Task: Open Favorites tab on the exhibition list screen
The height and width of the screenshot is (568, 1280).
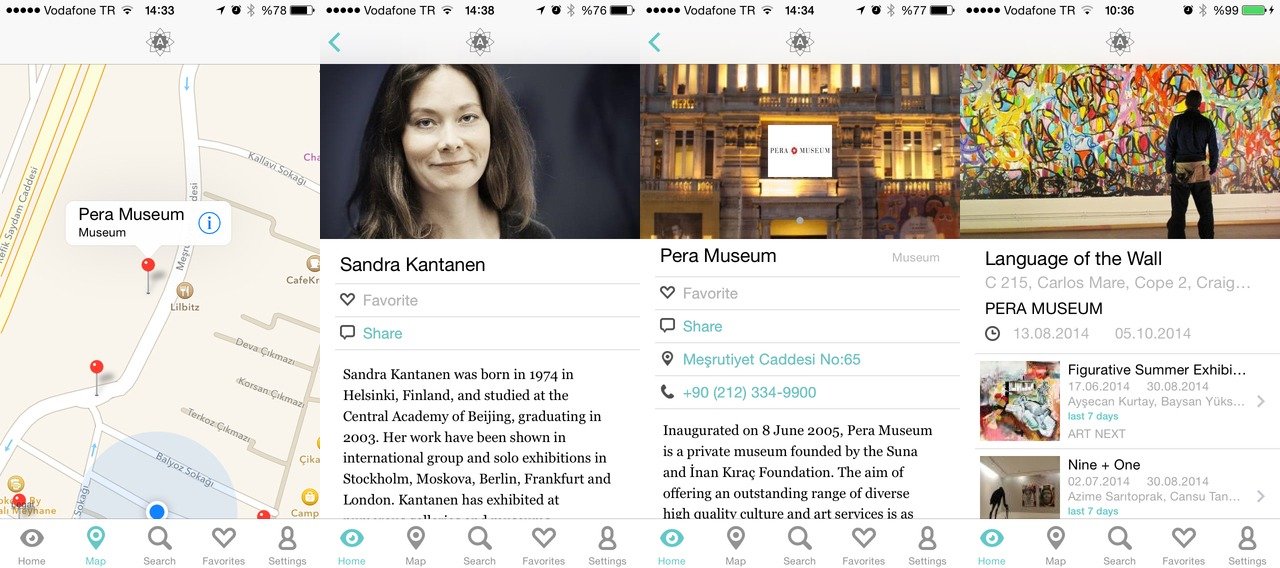Action: [x=1184, y=546]
